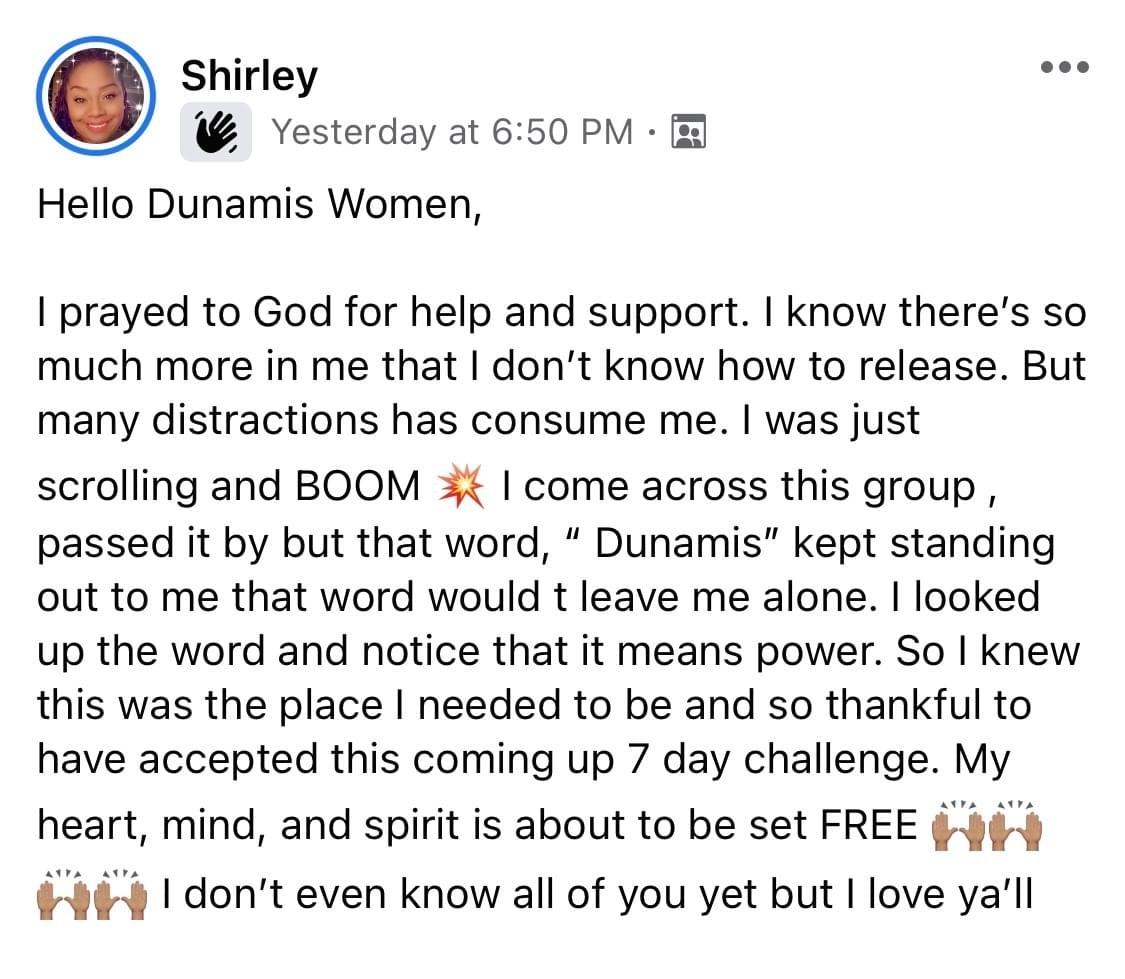Click the group members privacy icon

pos(688,131)
